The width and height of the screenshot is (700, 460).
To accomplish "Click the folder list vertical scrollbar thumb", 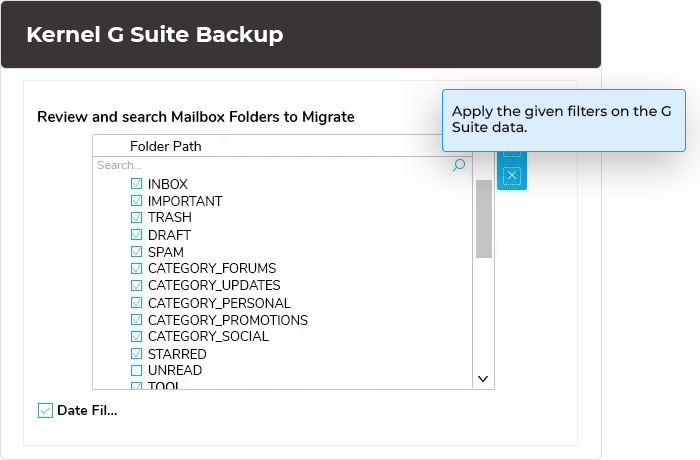I will [x=484, y=219].
